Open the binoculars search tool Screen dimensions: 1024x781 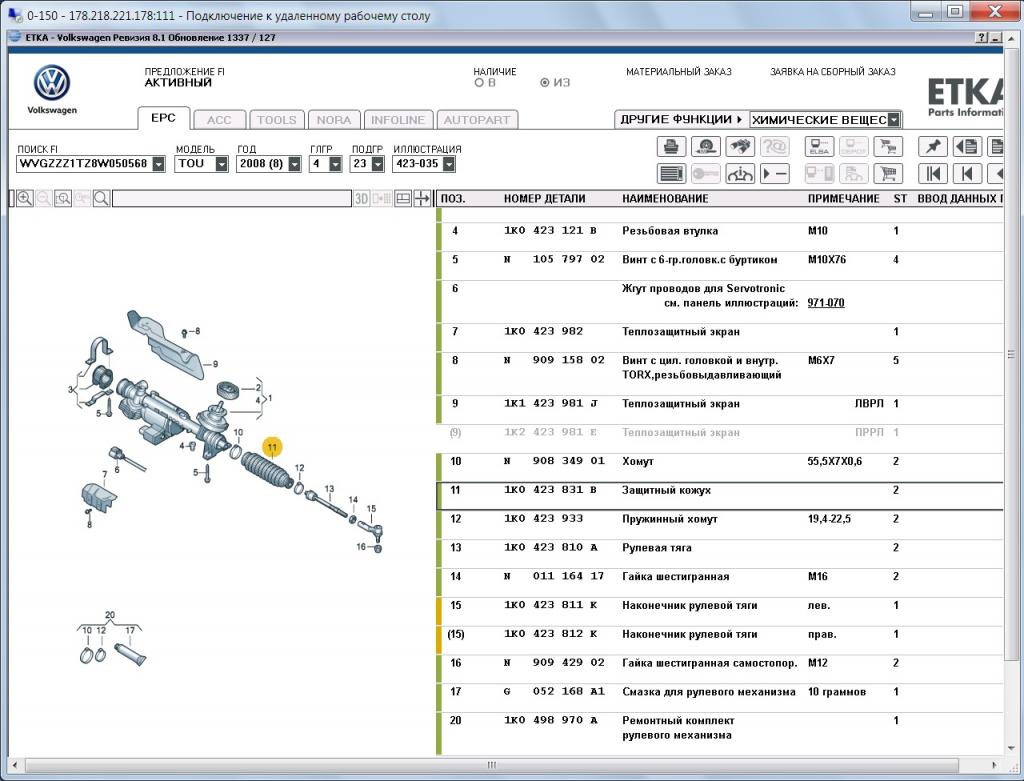[x=739, y=146]
